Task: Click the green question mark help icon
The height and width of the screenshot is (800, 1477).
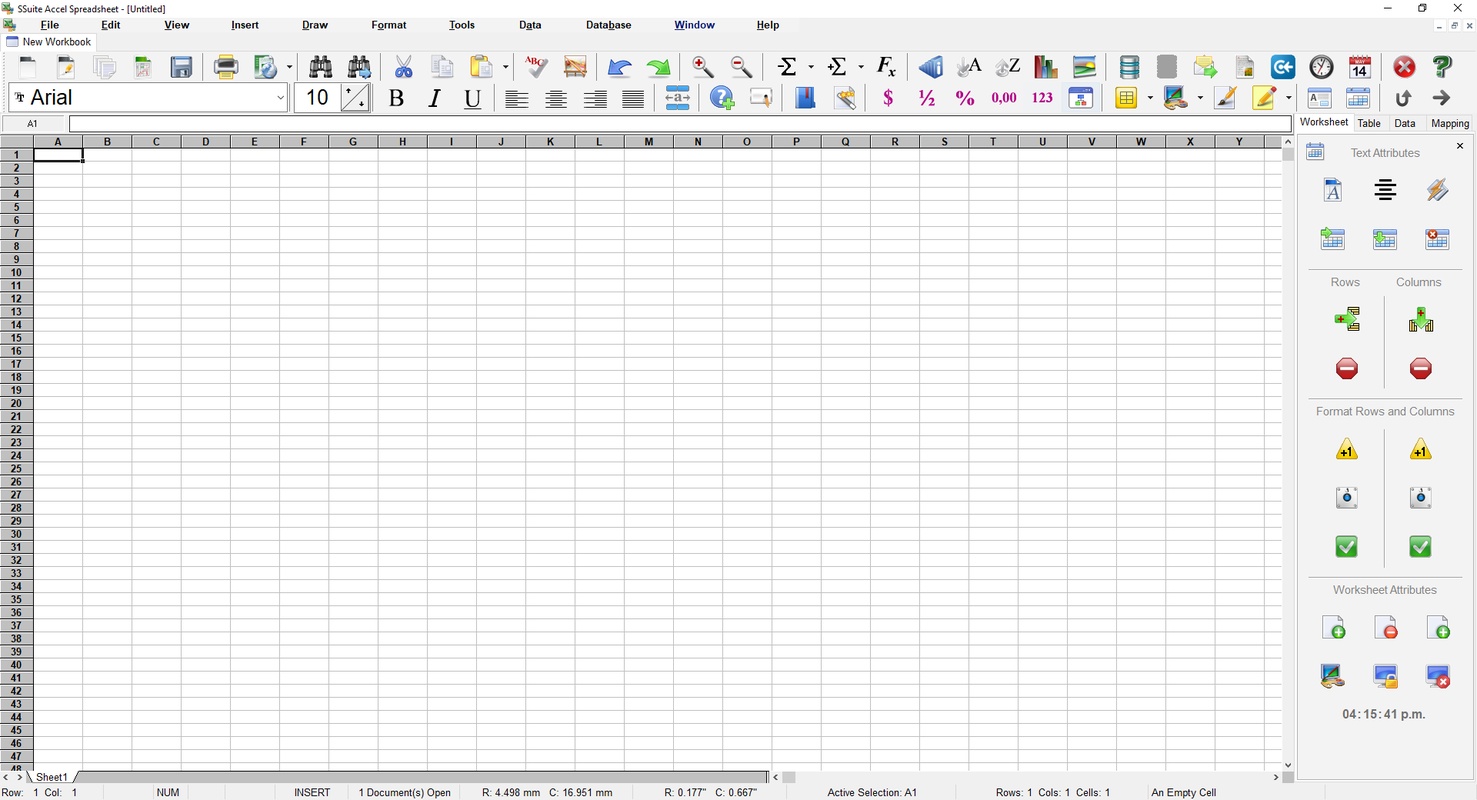Action: click(x=1442, y=67)
